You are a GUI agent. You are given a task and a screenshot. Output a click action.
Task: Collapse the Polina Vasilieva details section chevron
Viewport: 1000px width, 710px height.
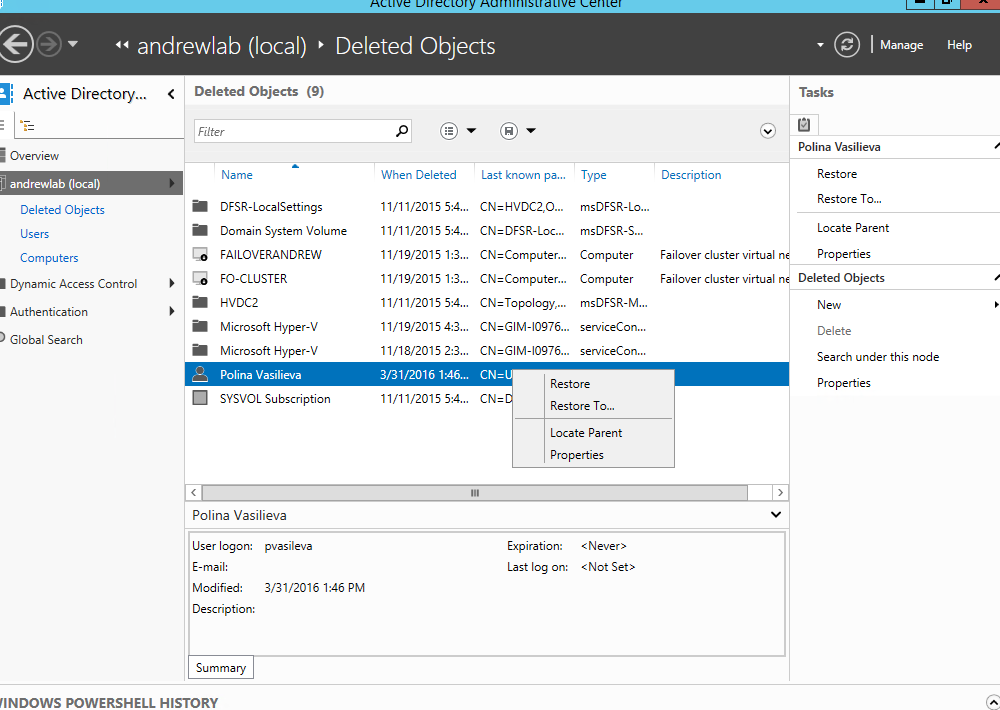coord(776,514)
